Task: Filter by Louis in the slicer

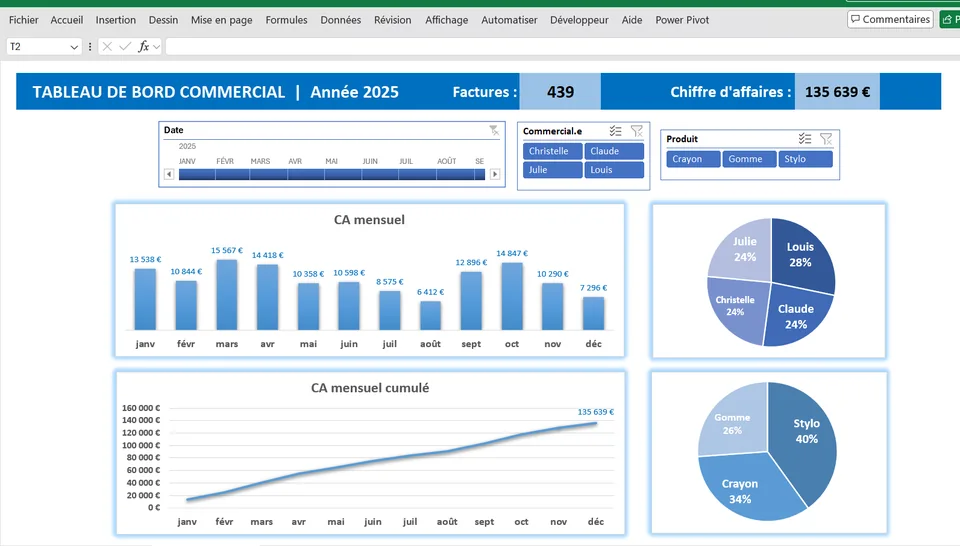Action: point(614,170)
